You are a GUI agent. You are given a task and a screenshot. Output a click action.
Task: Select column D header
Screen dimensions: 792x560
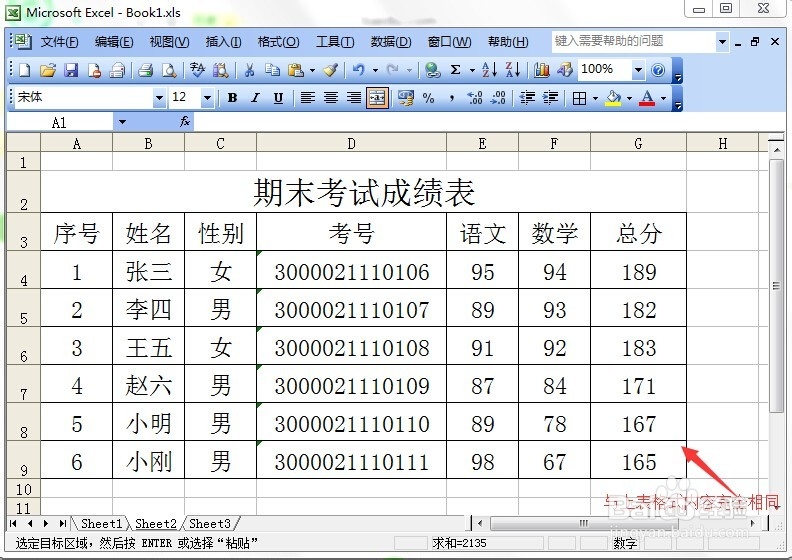point(352,144)
